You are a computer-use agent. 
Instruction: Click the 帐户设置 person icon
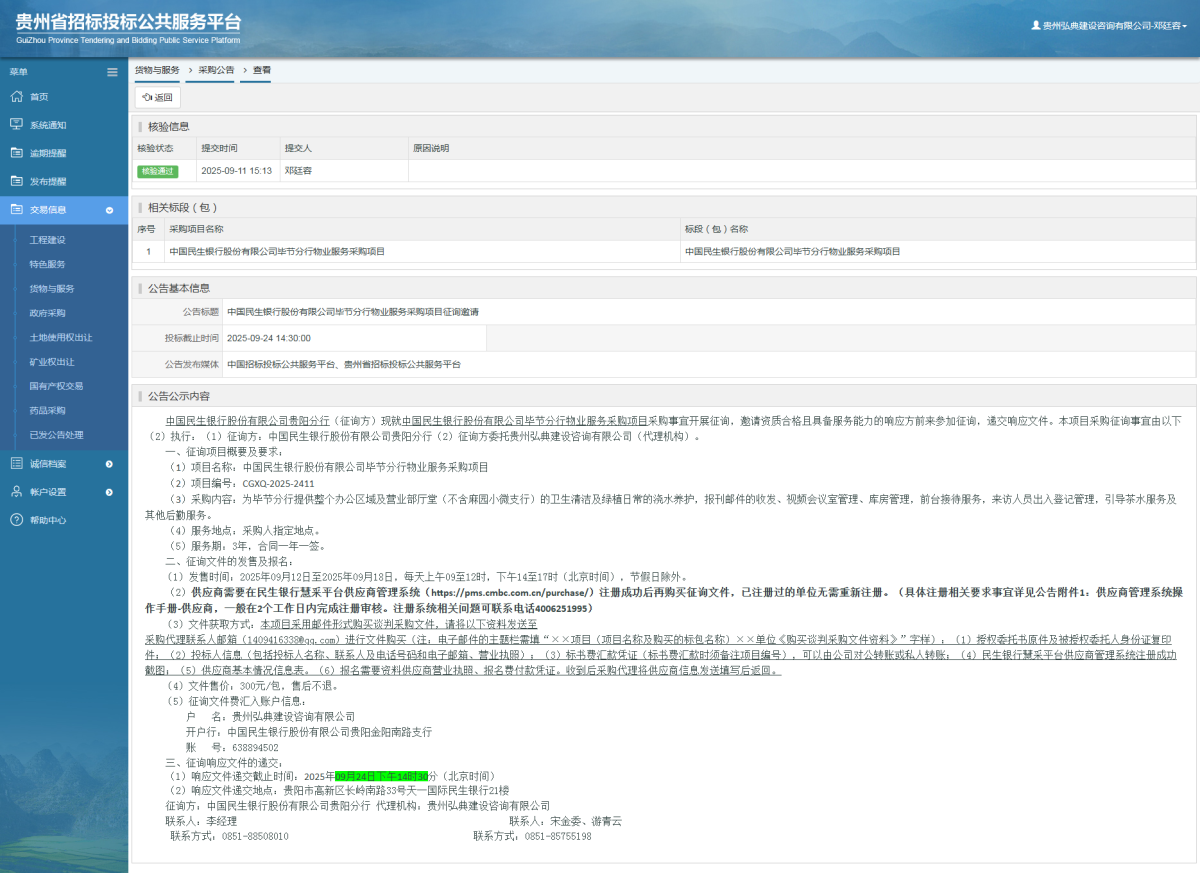tap(17, 491)
